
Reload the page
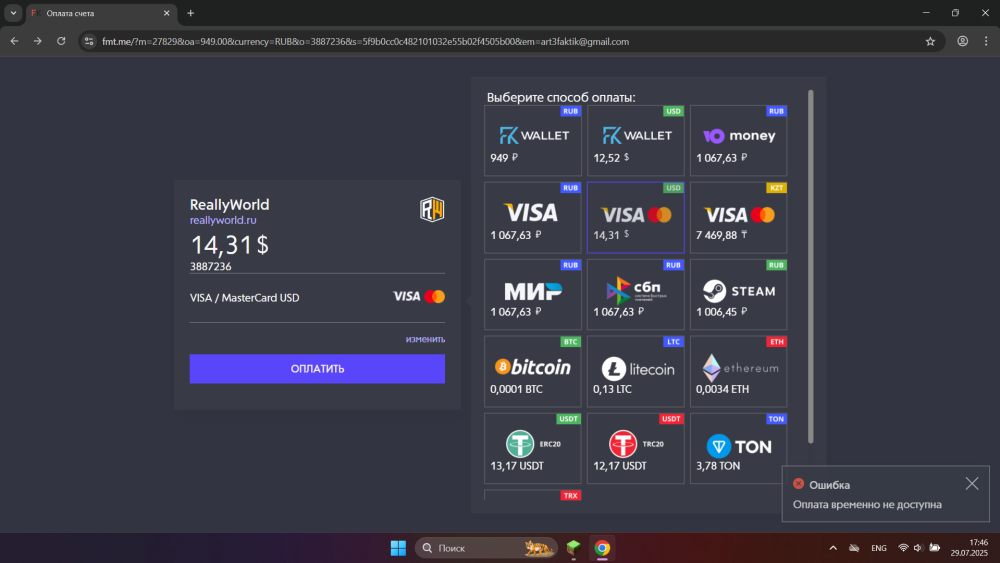coord(61,41)
